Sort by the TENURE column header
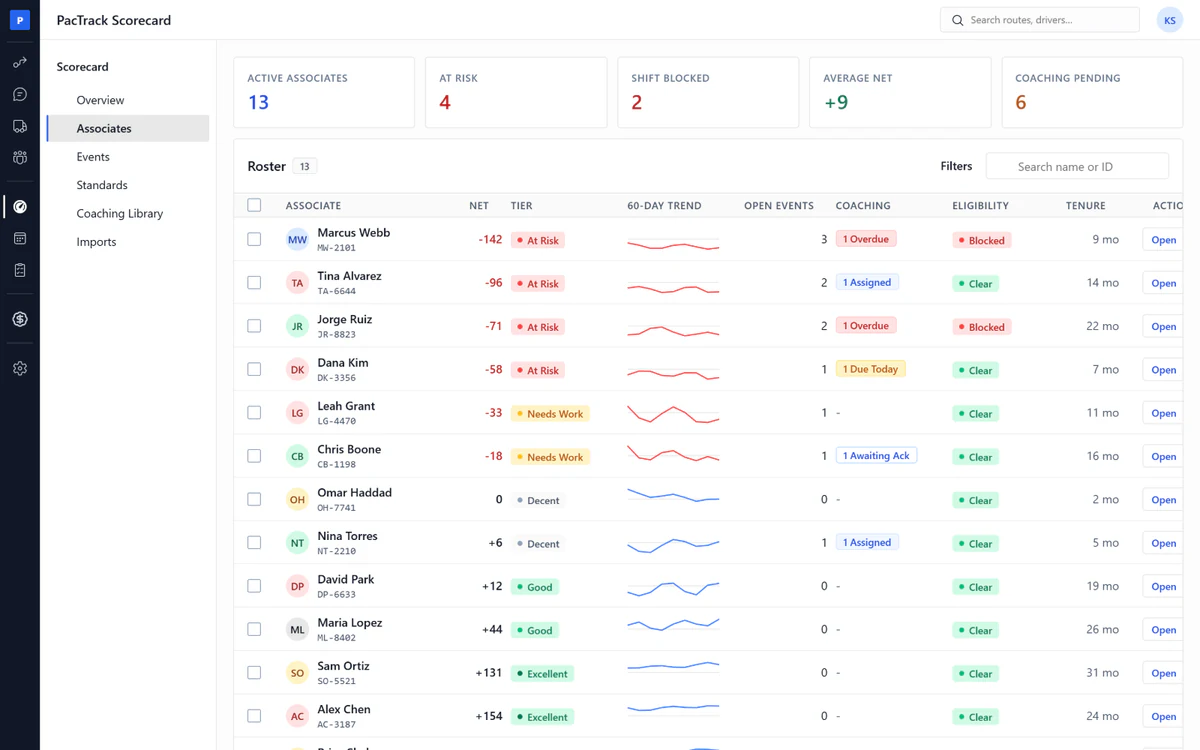The image size is (1200, 750). click(x=1085, y=206)
